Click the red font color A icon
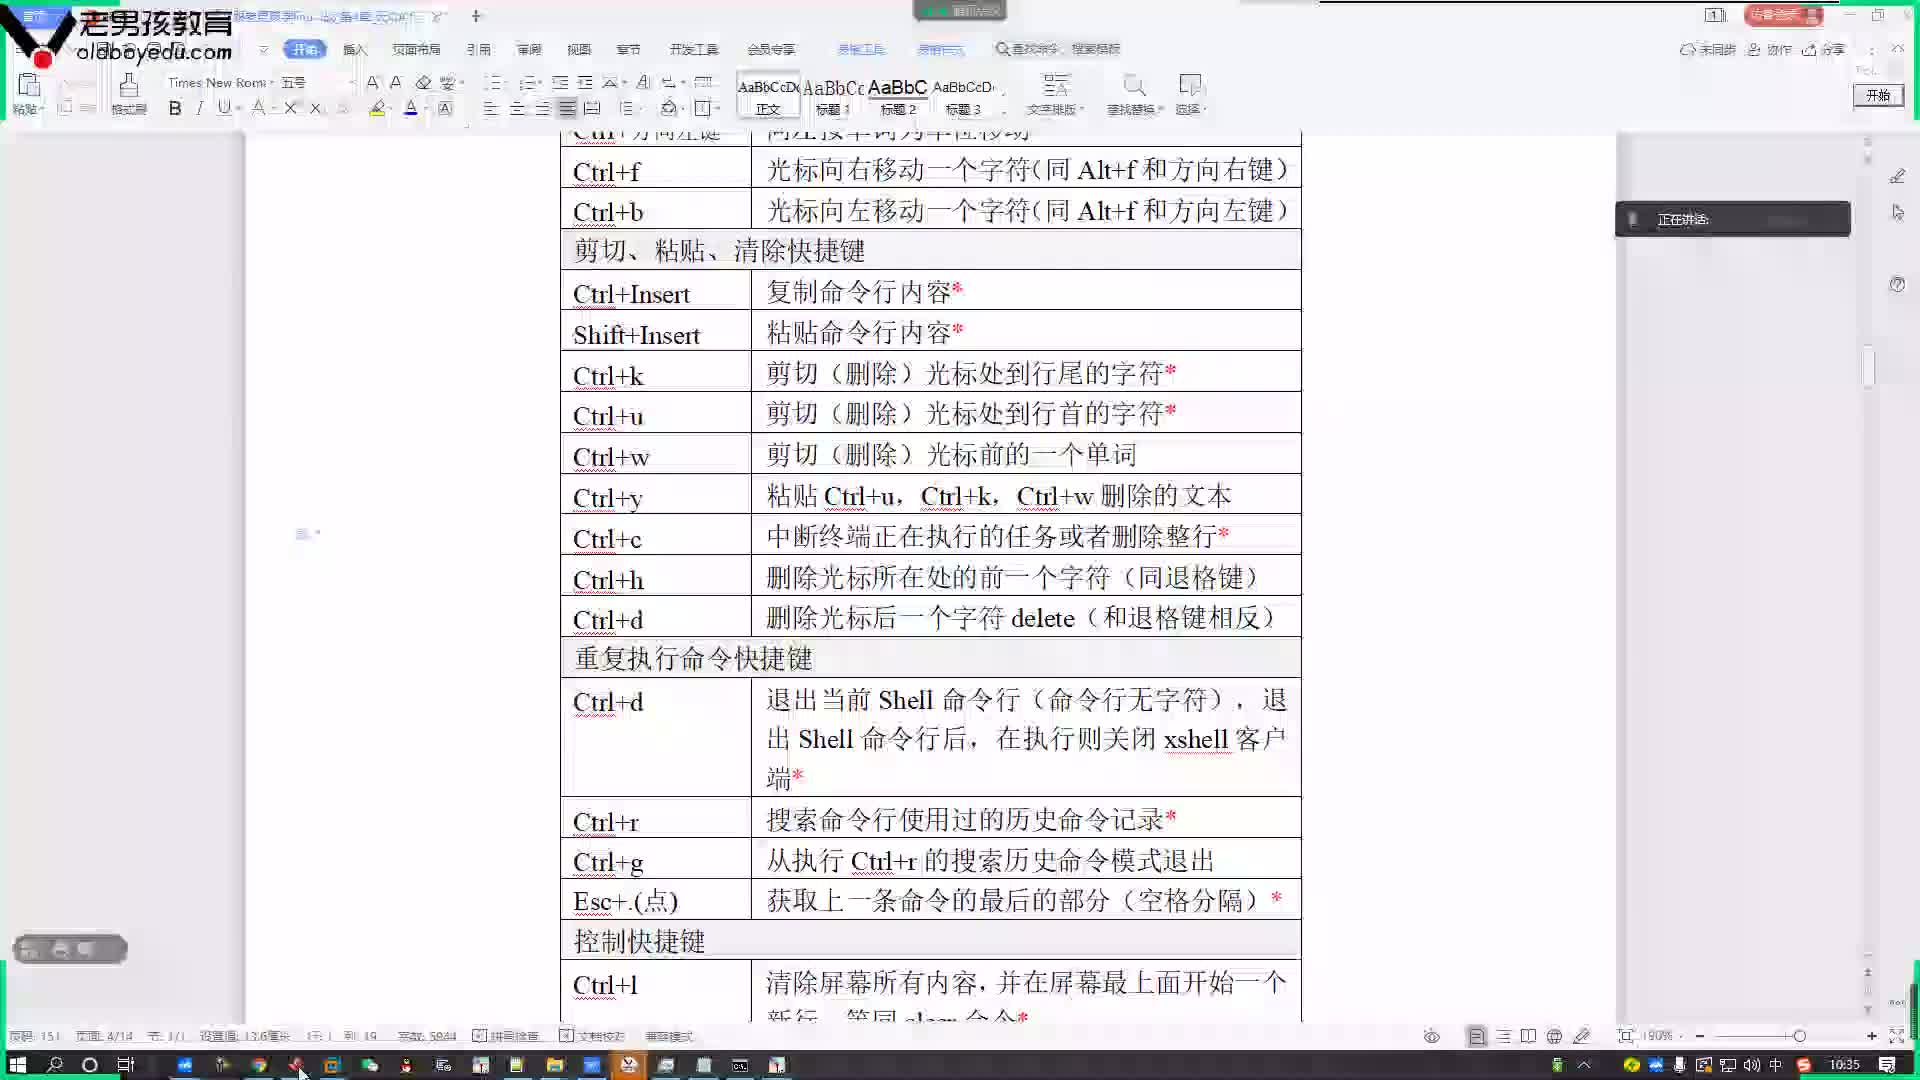 (x=410, y=108)
